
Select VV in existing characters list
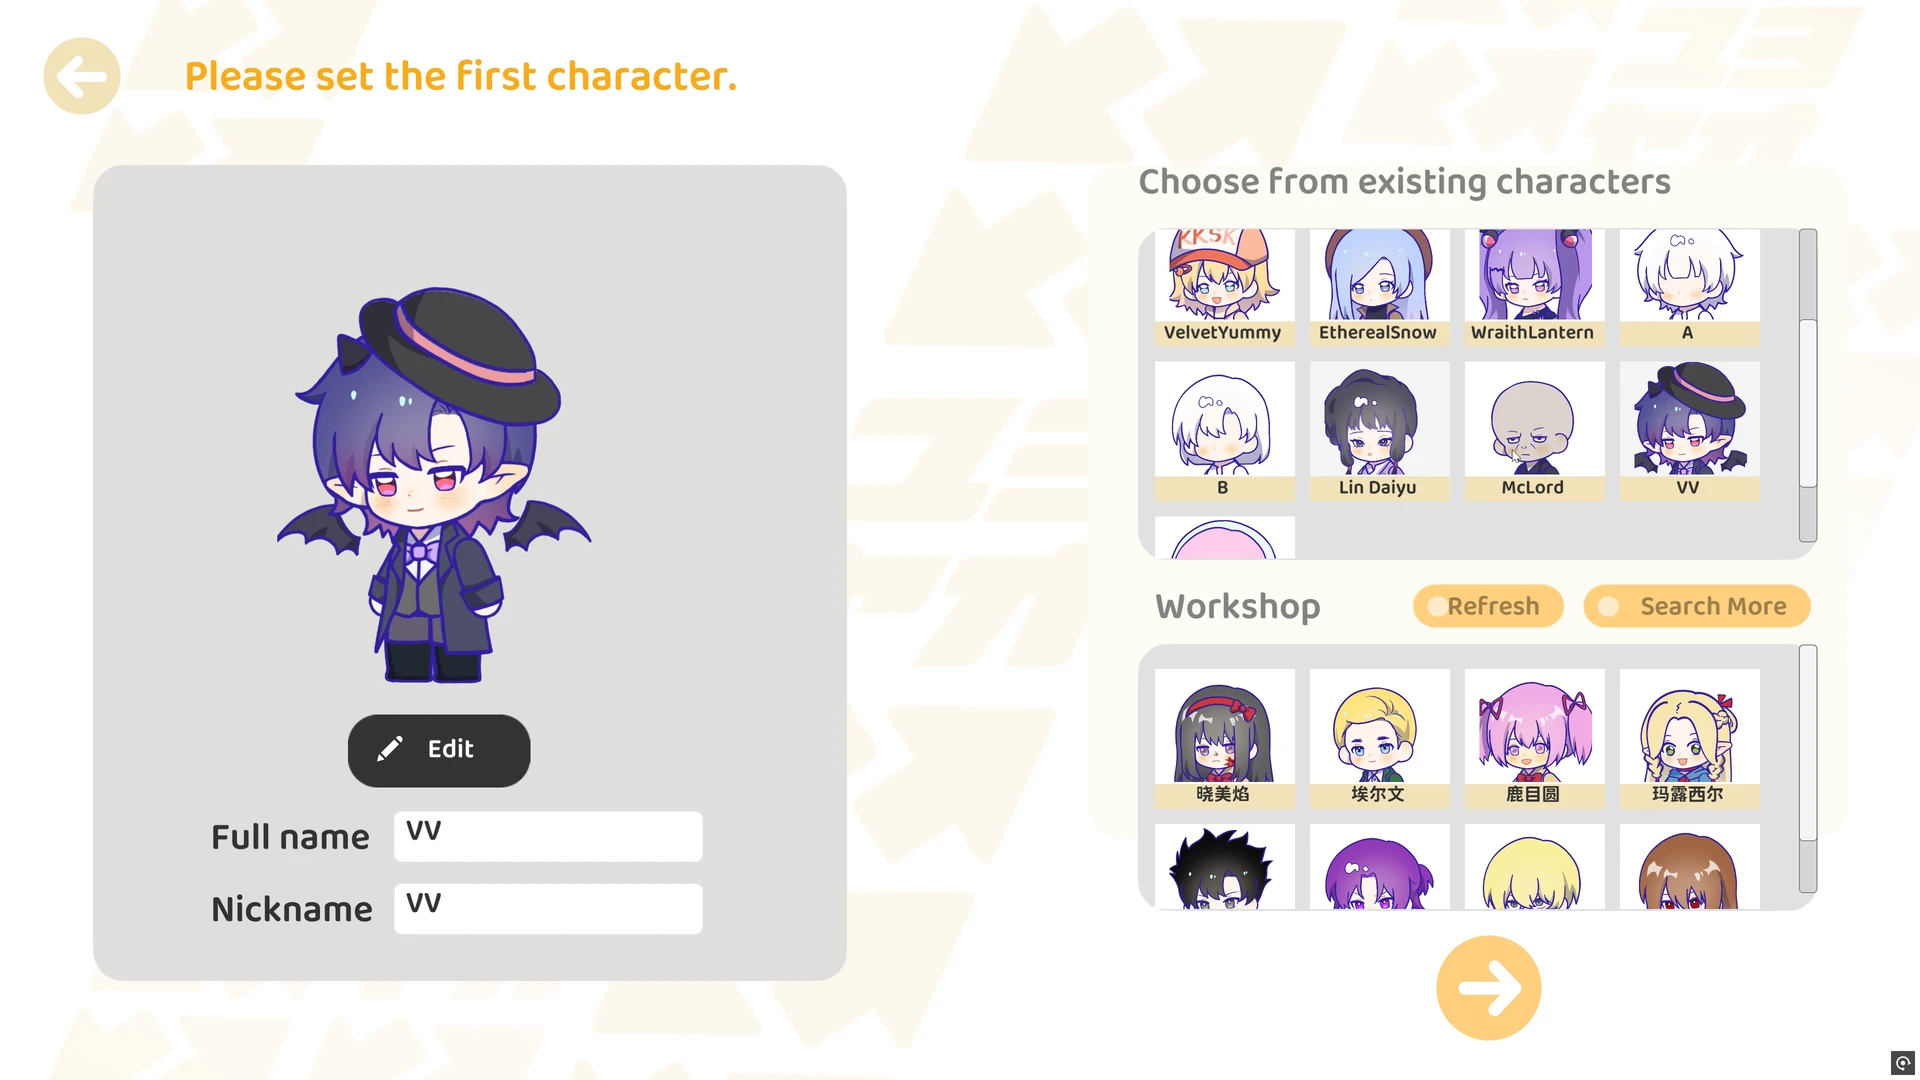[1689, 431]
